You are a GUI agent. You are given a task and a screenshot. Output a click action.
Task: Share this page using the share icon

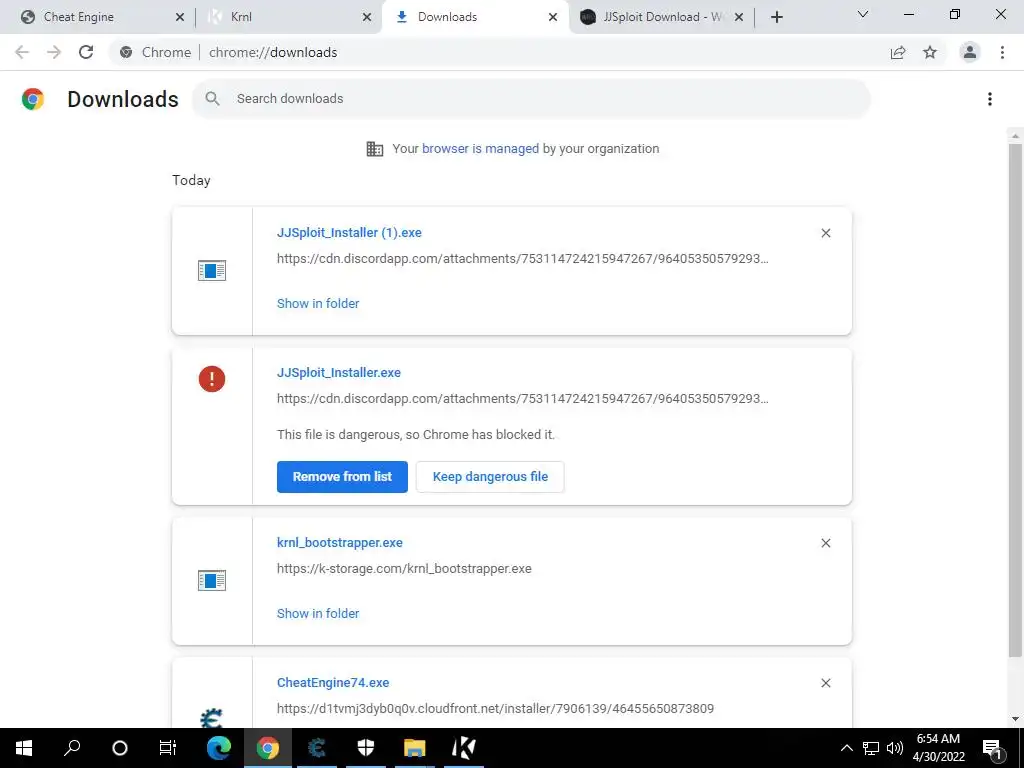[x=898, y=52]
